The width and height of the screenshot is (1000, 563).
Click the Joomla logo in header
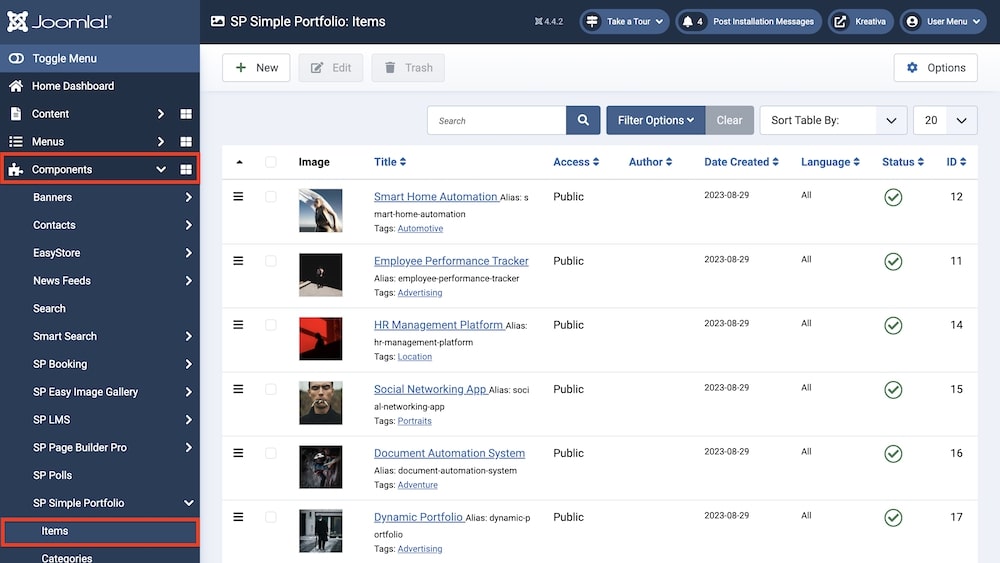point(58,22)
